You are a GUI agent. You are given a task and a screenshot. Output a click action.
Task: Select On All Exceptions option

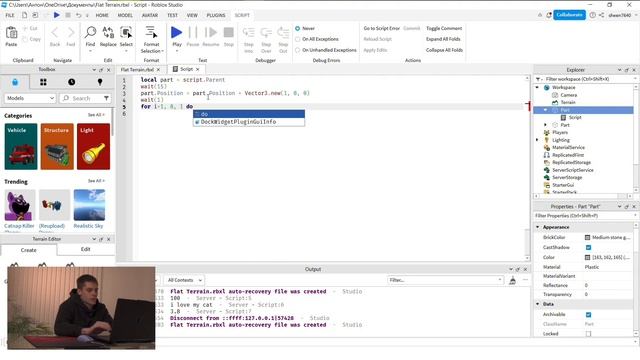(x=298, y=39)
